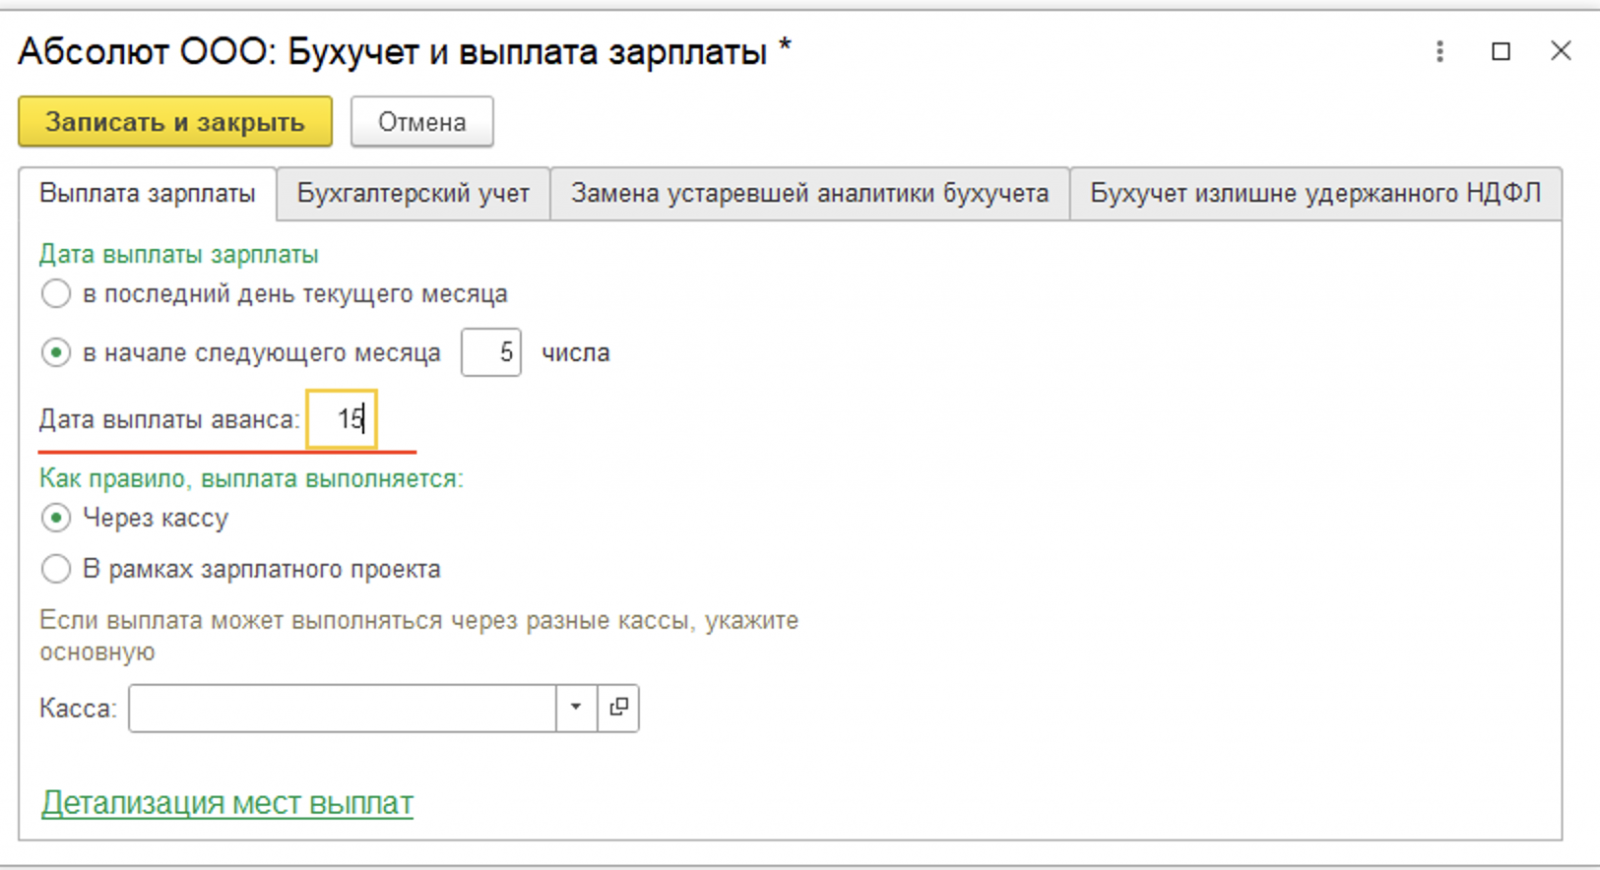Open Замена устаревшей аналитики бухучета tab
The width and height of the screenshot is (1600, 870).
pyautogui.click(x=810, y=193)
